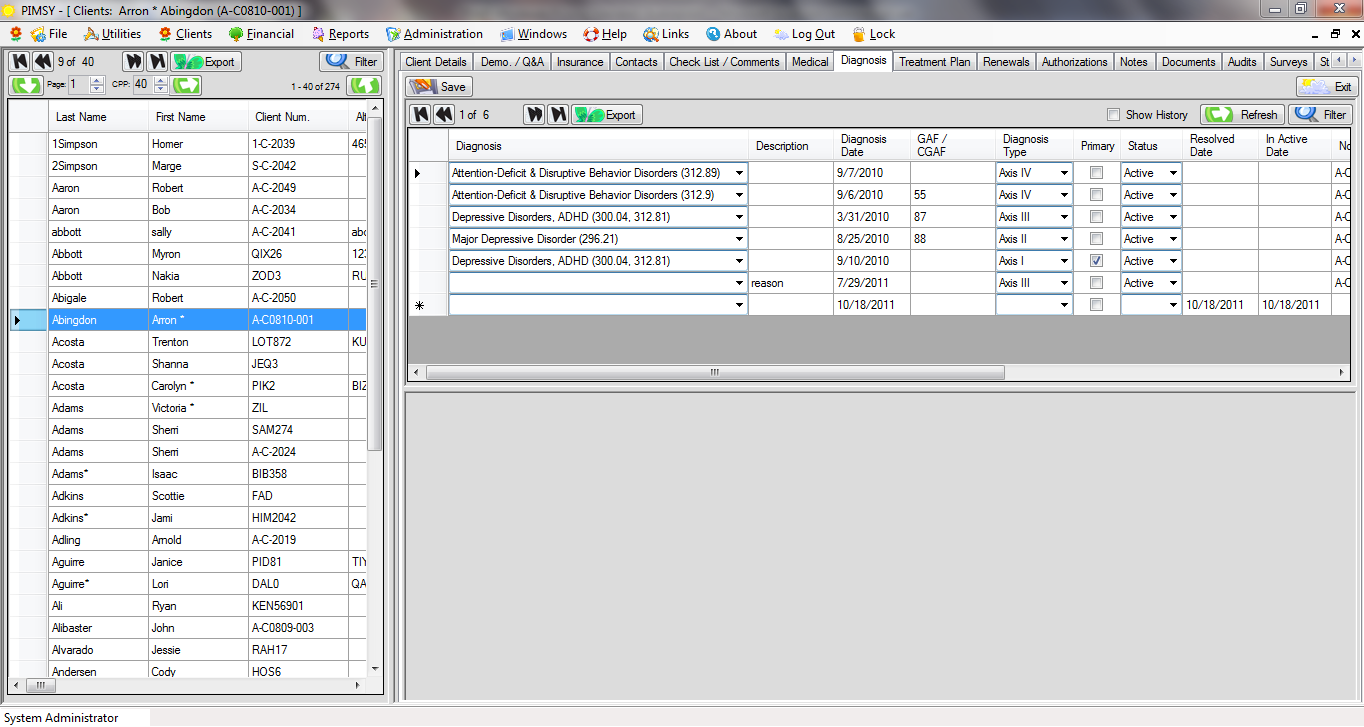Click the client list vertical scrollbar thumb
The width and height of the screenshot is (1364, 727).
point(375,284)
